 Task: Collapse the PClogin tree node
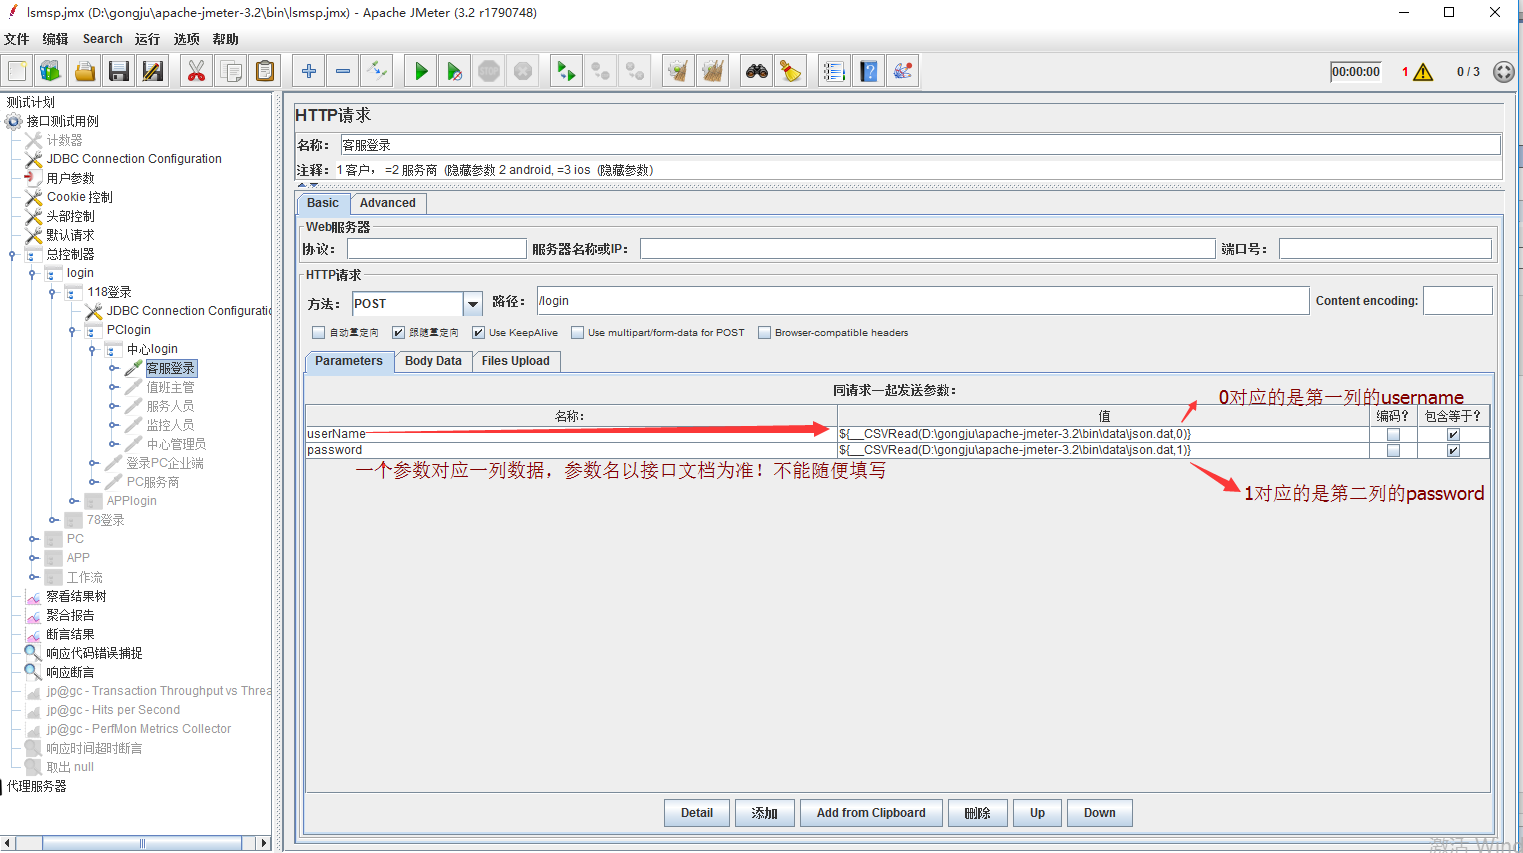pos(73,331)
